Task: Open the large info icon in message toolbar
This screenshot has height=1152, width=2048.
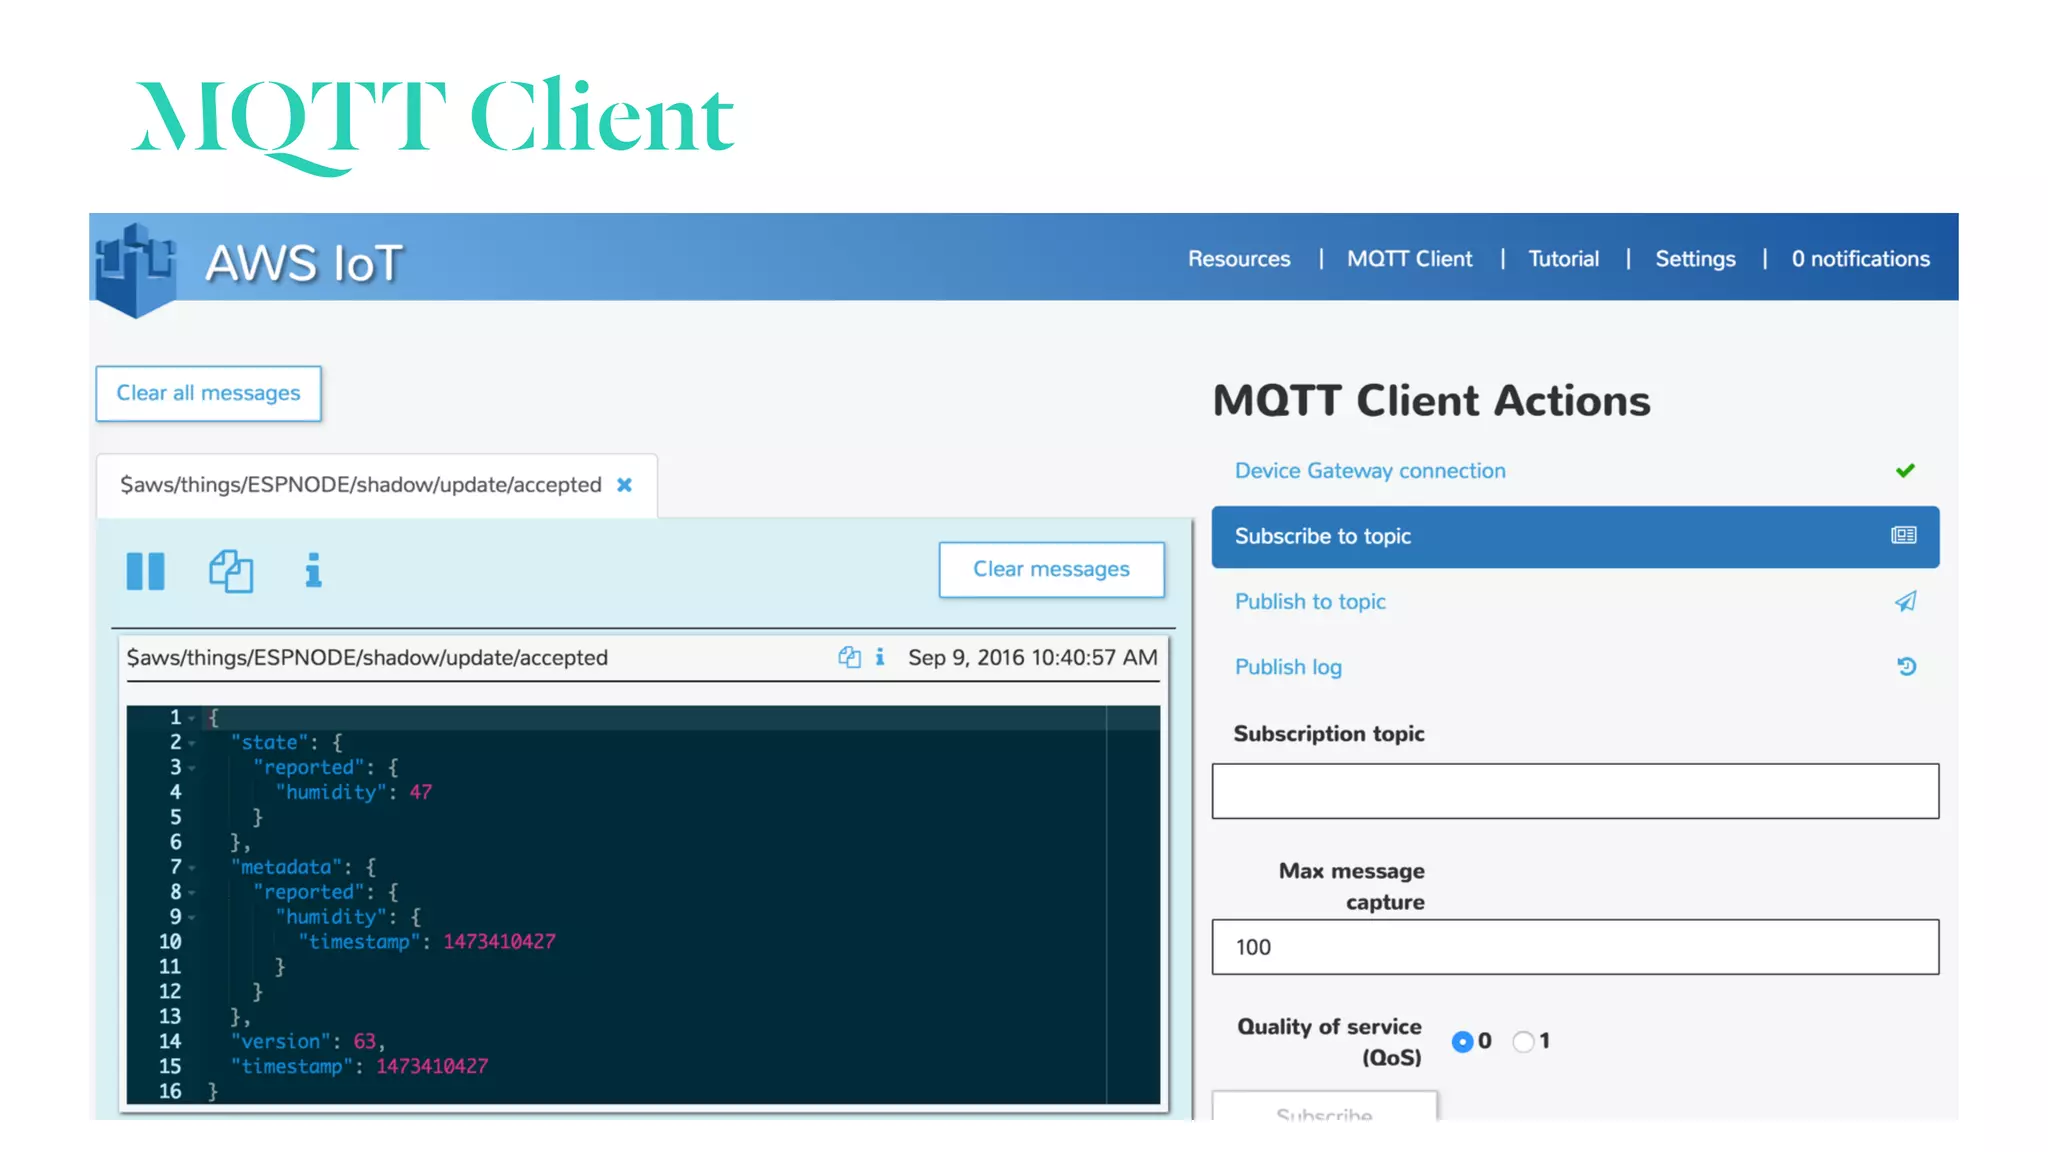Action: 313,570
